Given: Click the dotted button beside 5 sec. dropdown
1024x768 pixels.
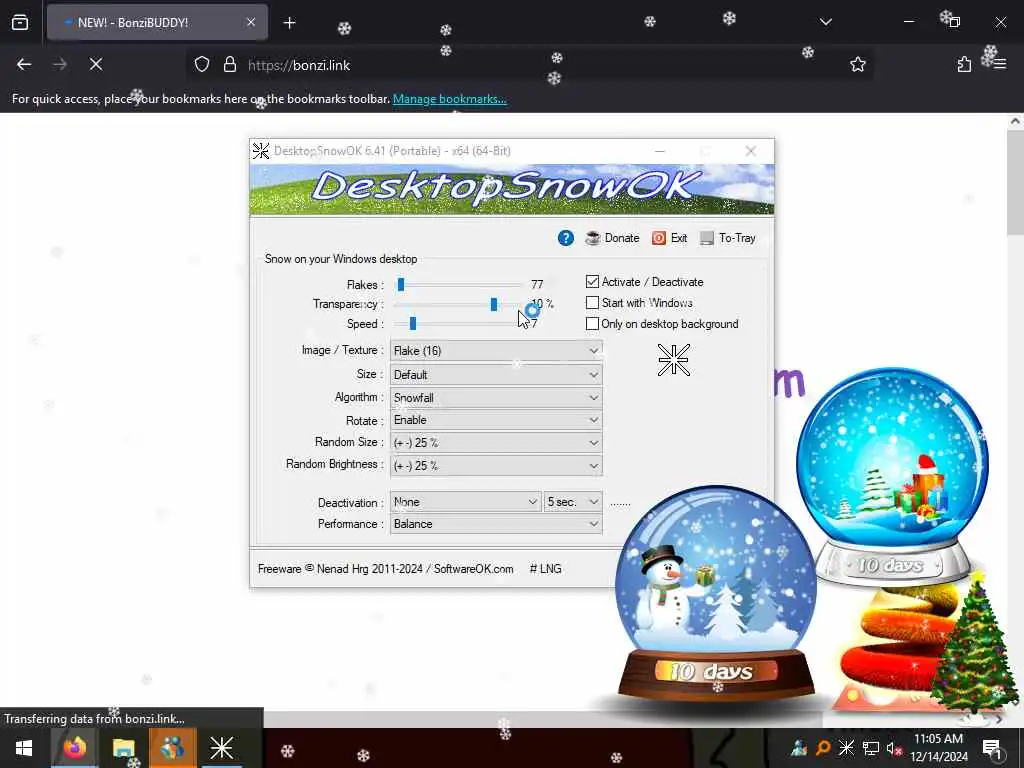Looking at the screenshot, I should (x=620, y=502).
